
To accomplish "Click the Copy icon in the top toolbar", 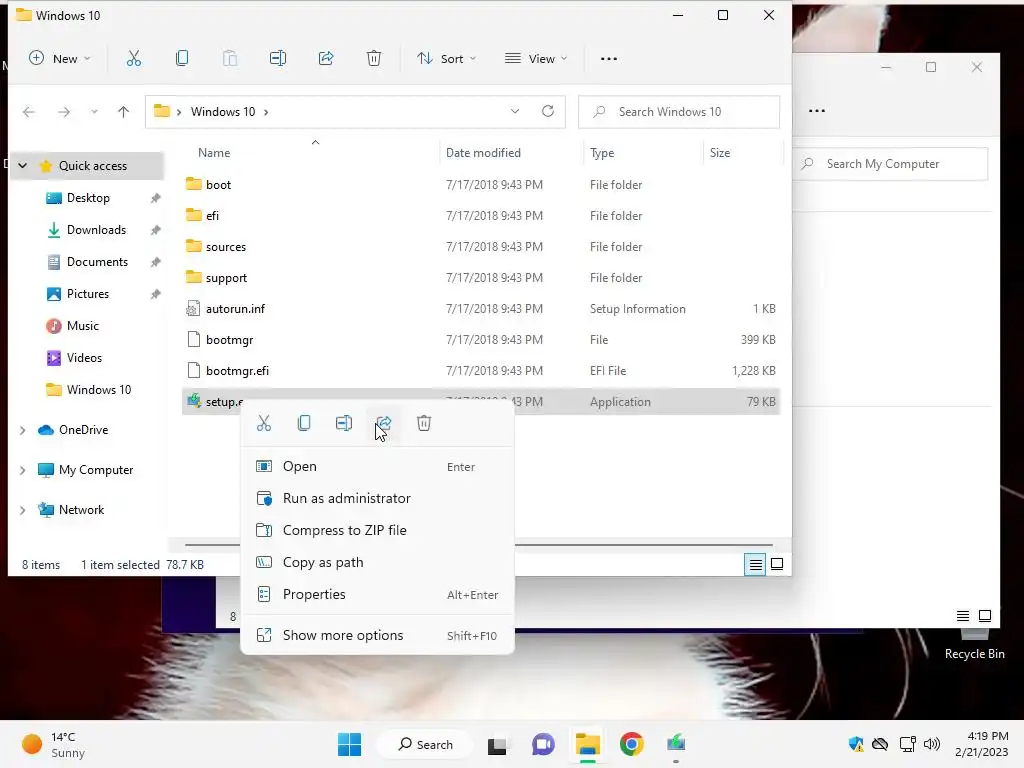I will (182, 59).
